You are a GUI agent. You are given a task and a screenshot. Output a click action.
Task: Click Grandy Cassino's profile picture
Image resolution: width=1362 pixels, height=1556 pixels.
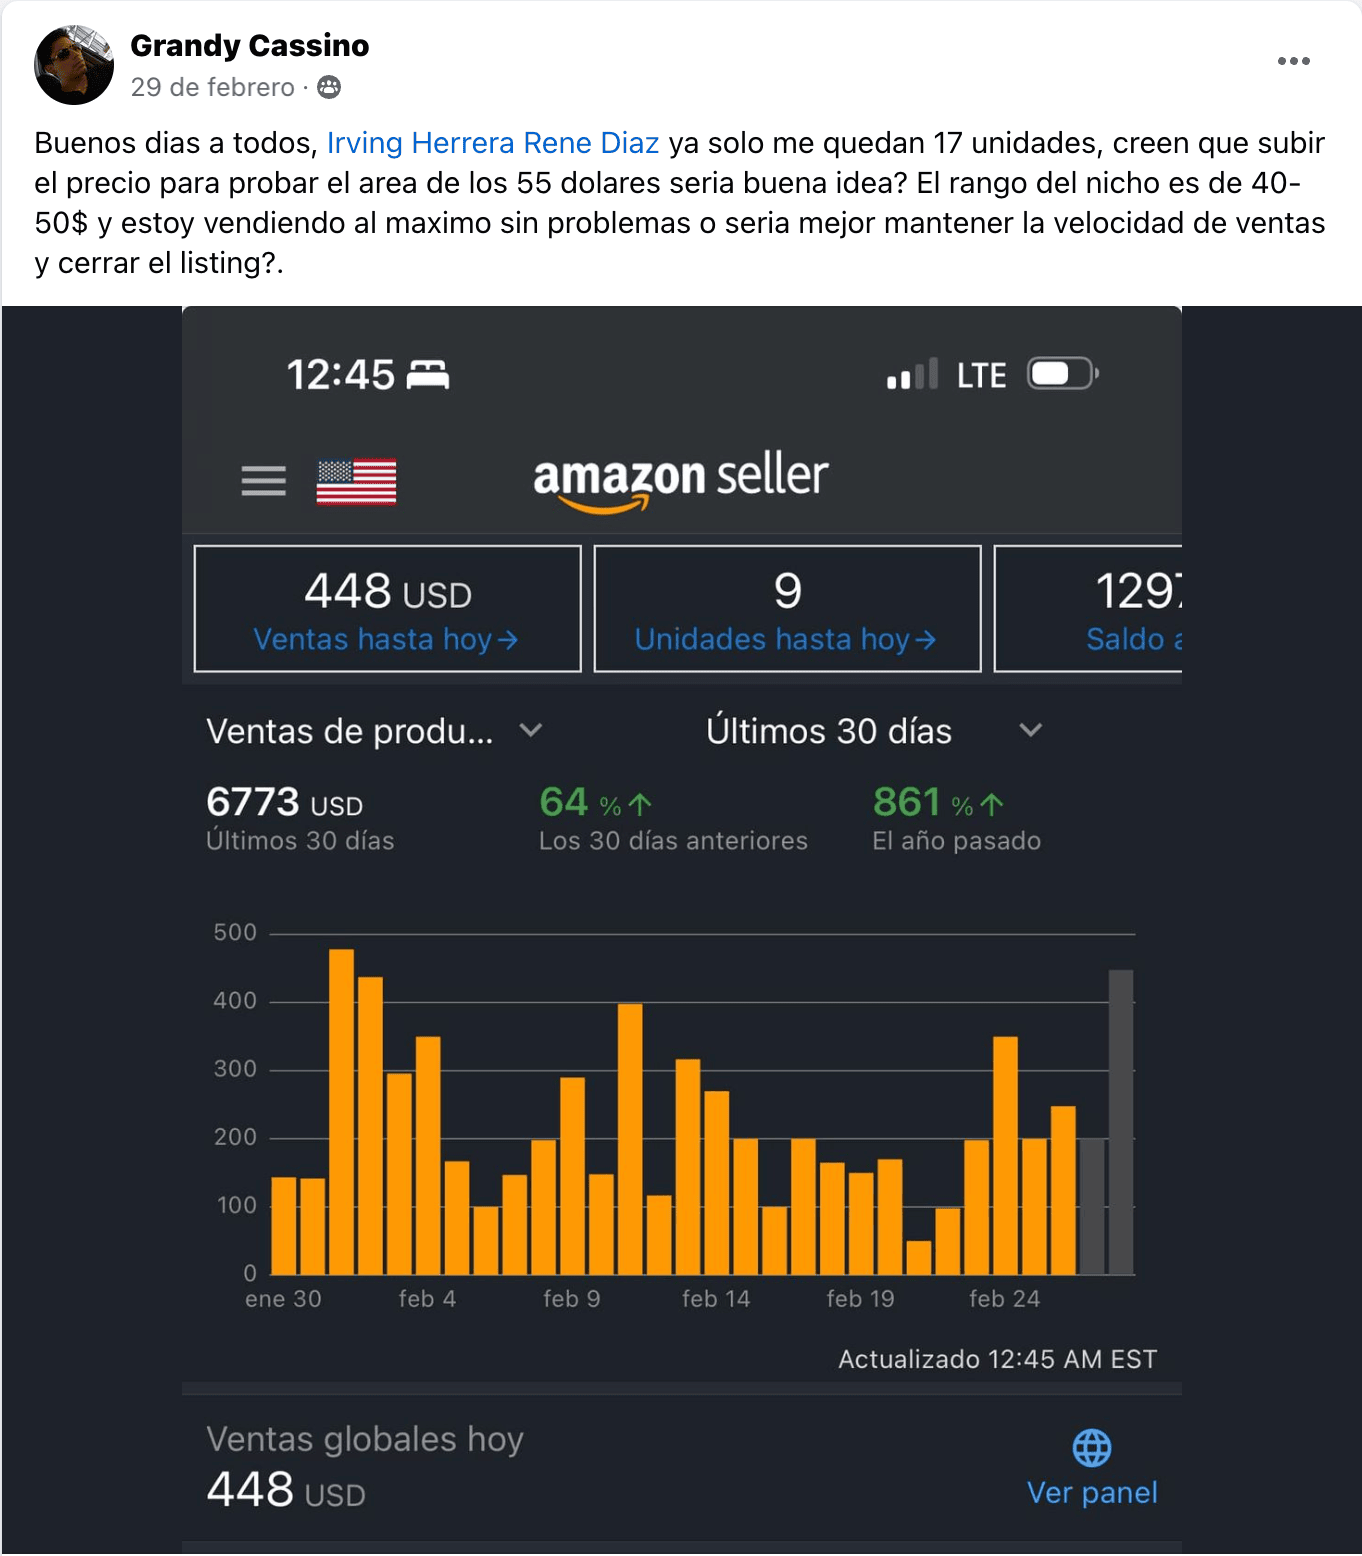pos(74,65)
